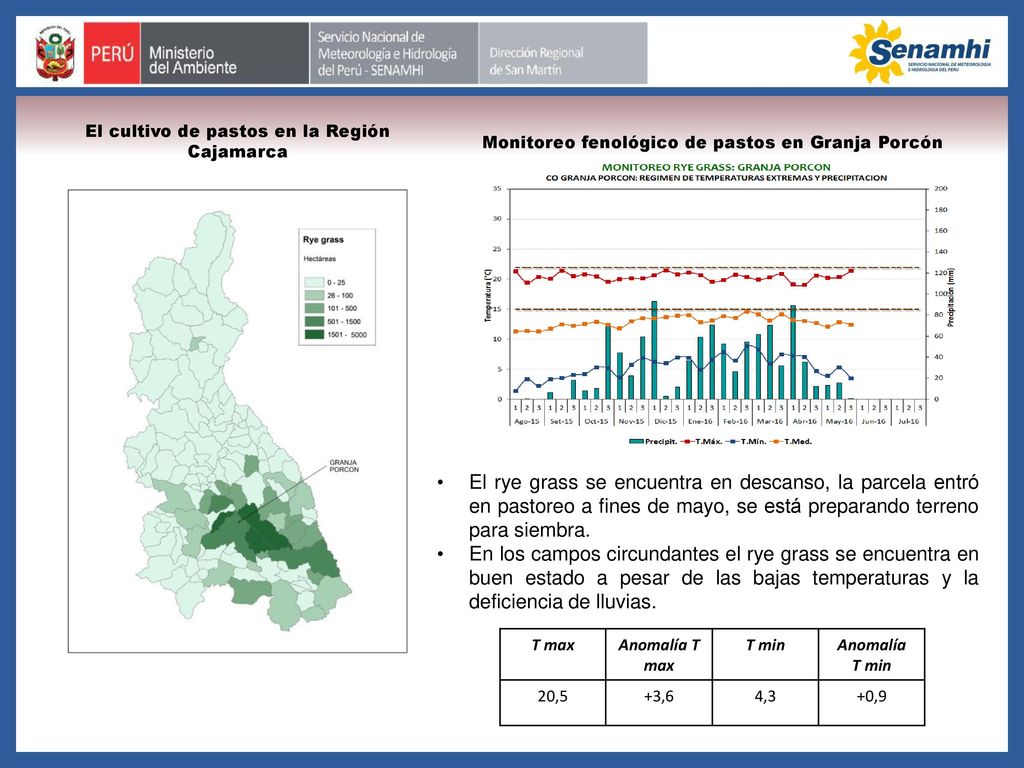
Task: Click the 0 - 25 hectares legend swatch
Action: (x=314, y=282)
